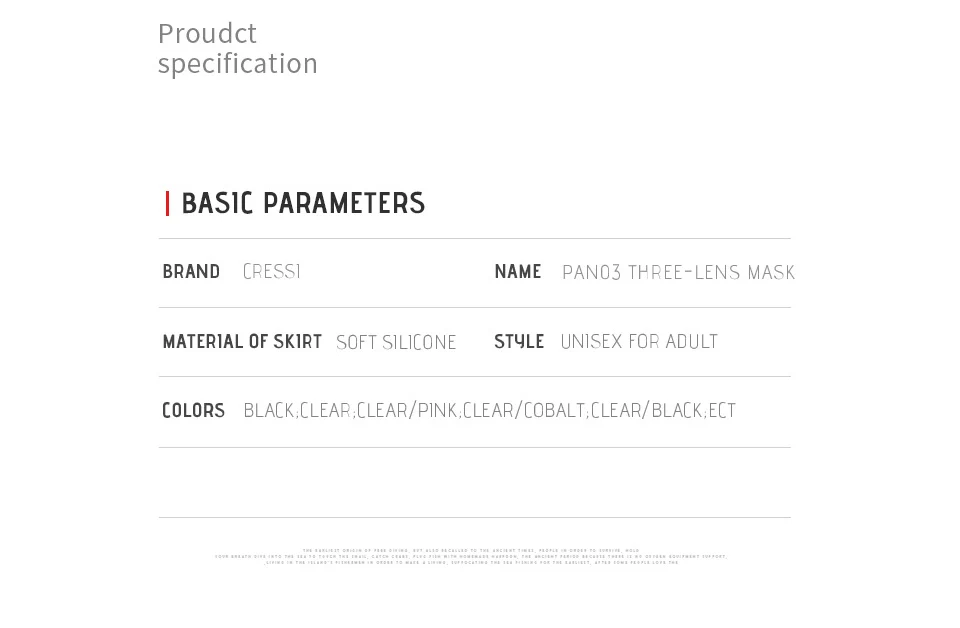Select the STYLE label
This screenshot has height=628, width=960.
(x=519, y=342)
